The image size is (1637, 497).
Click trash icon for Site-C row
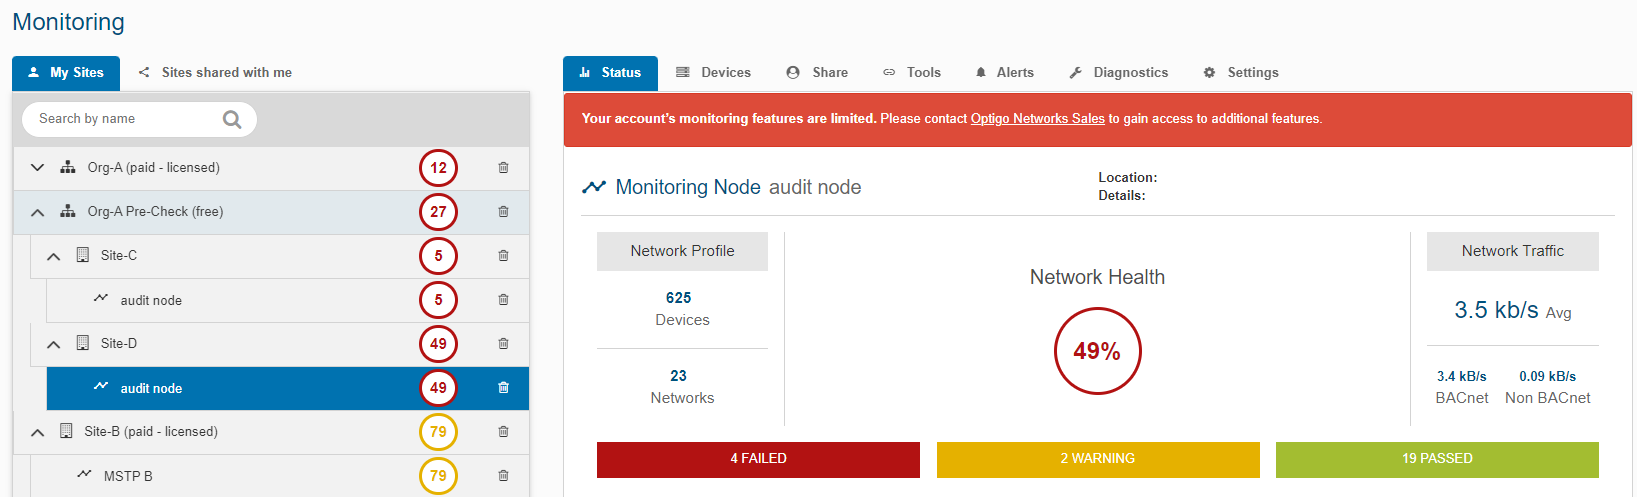503,256
